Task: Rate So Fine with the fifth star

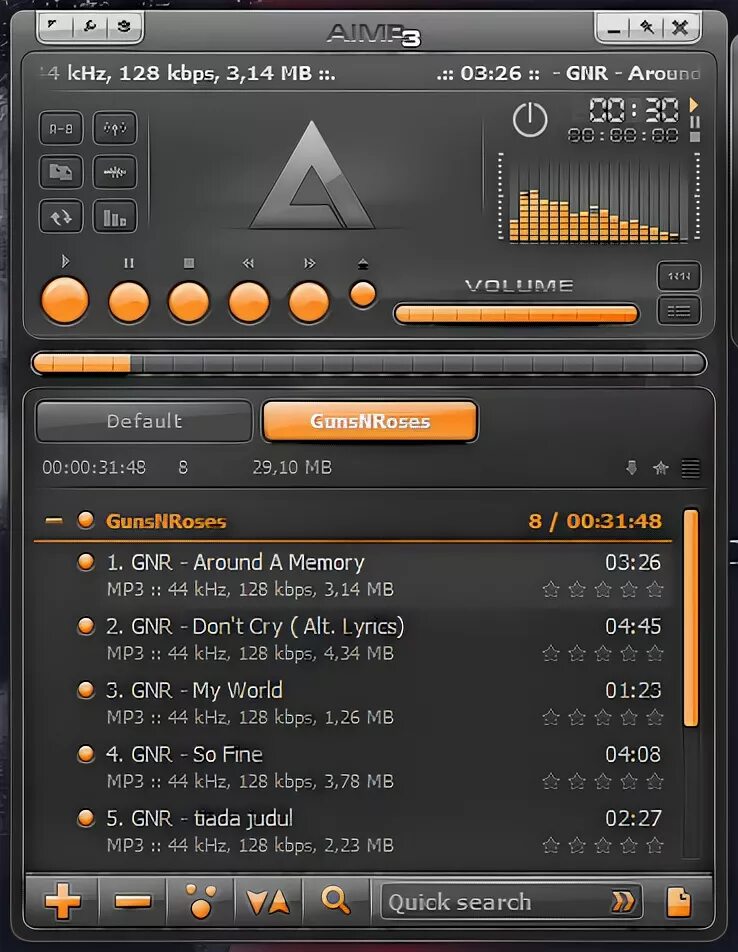Action: coord(655,781)
